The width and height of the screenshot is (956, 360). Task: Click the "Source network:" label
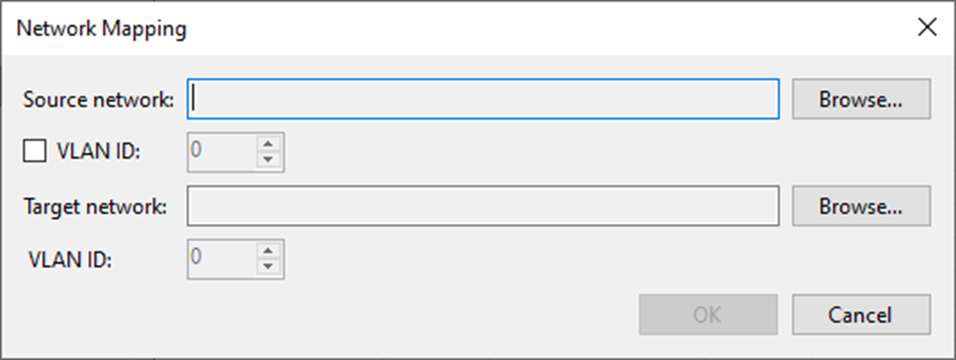(x=99, y=99)
